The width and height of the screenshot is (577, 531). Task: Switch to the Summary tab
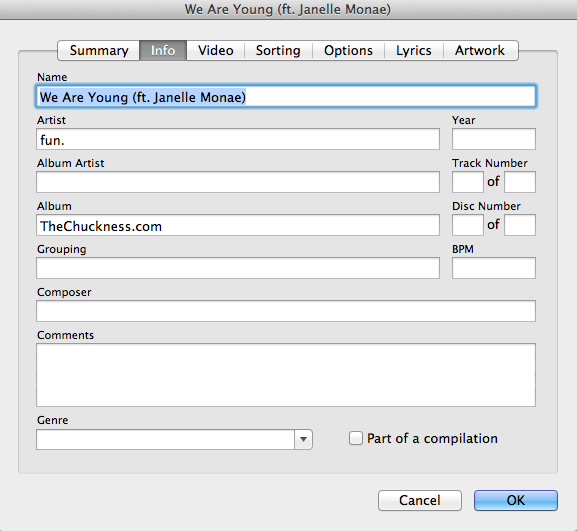click(x=99, y=50)
